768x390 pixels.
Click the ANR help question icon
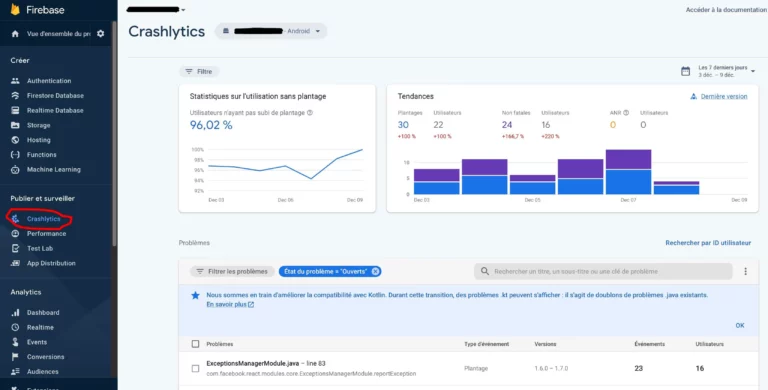(x=626, y=113)
